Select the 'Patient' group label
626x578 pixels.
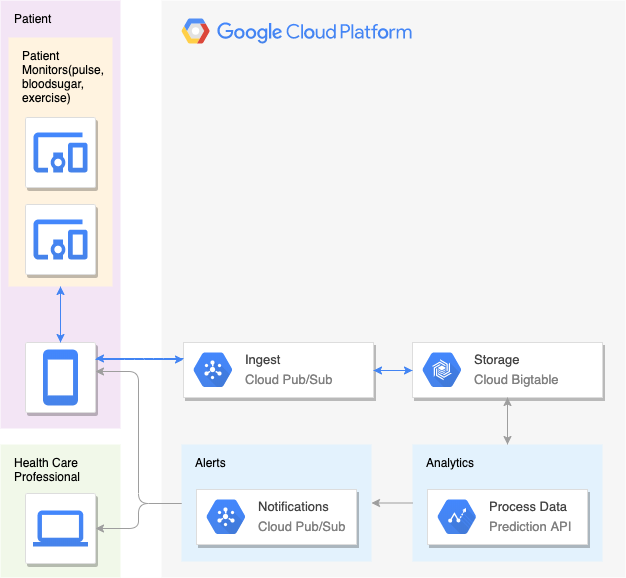(33, 19)
